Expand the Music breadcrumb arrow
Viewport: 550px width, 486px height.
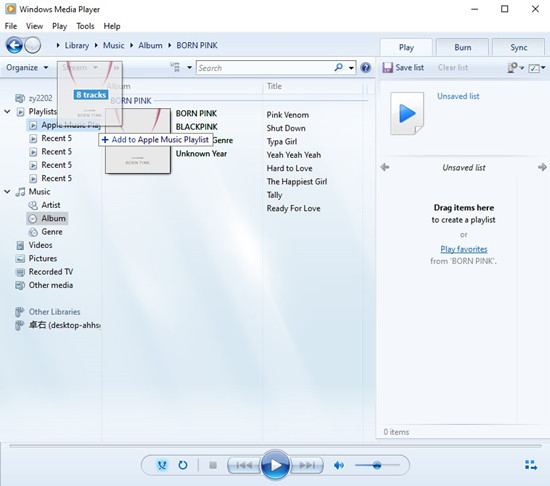(x=131, y=45)
